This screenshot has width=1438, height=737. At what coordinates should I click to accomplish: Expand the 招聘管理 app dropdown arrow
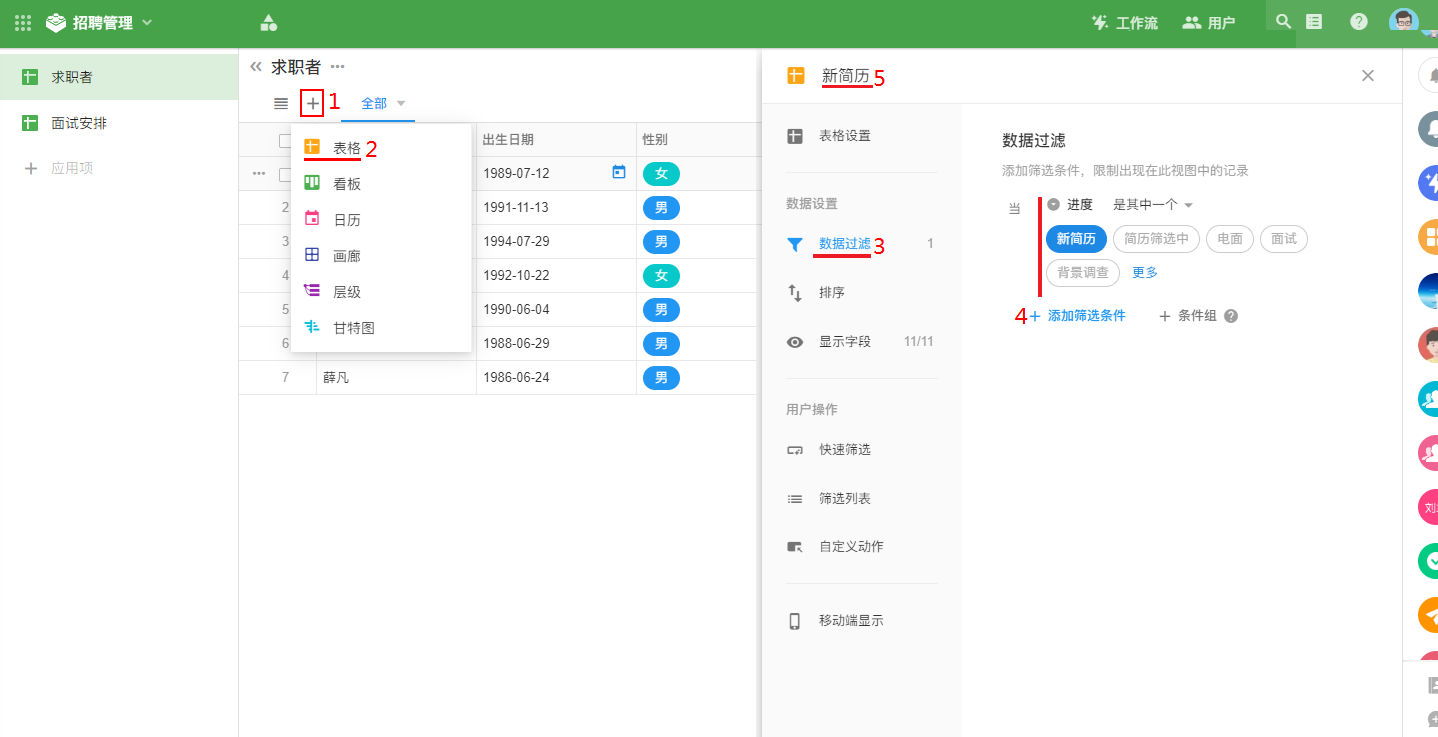click(x=147, y=22)
